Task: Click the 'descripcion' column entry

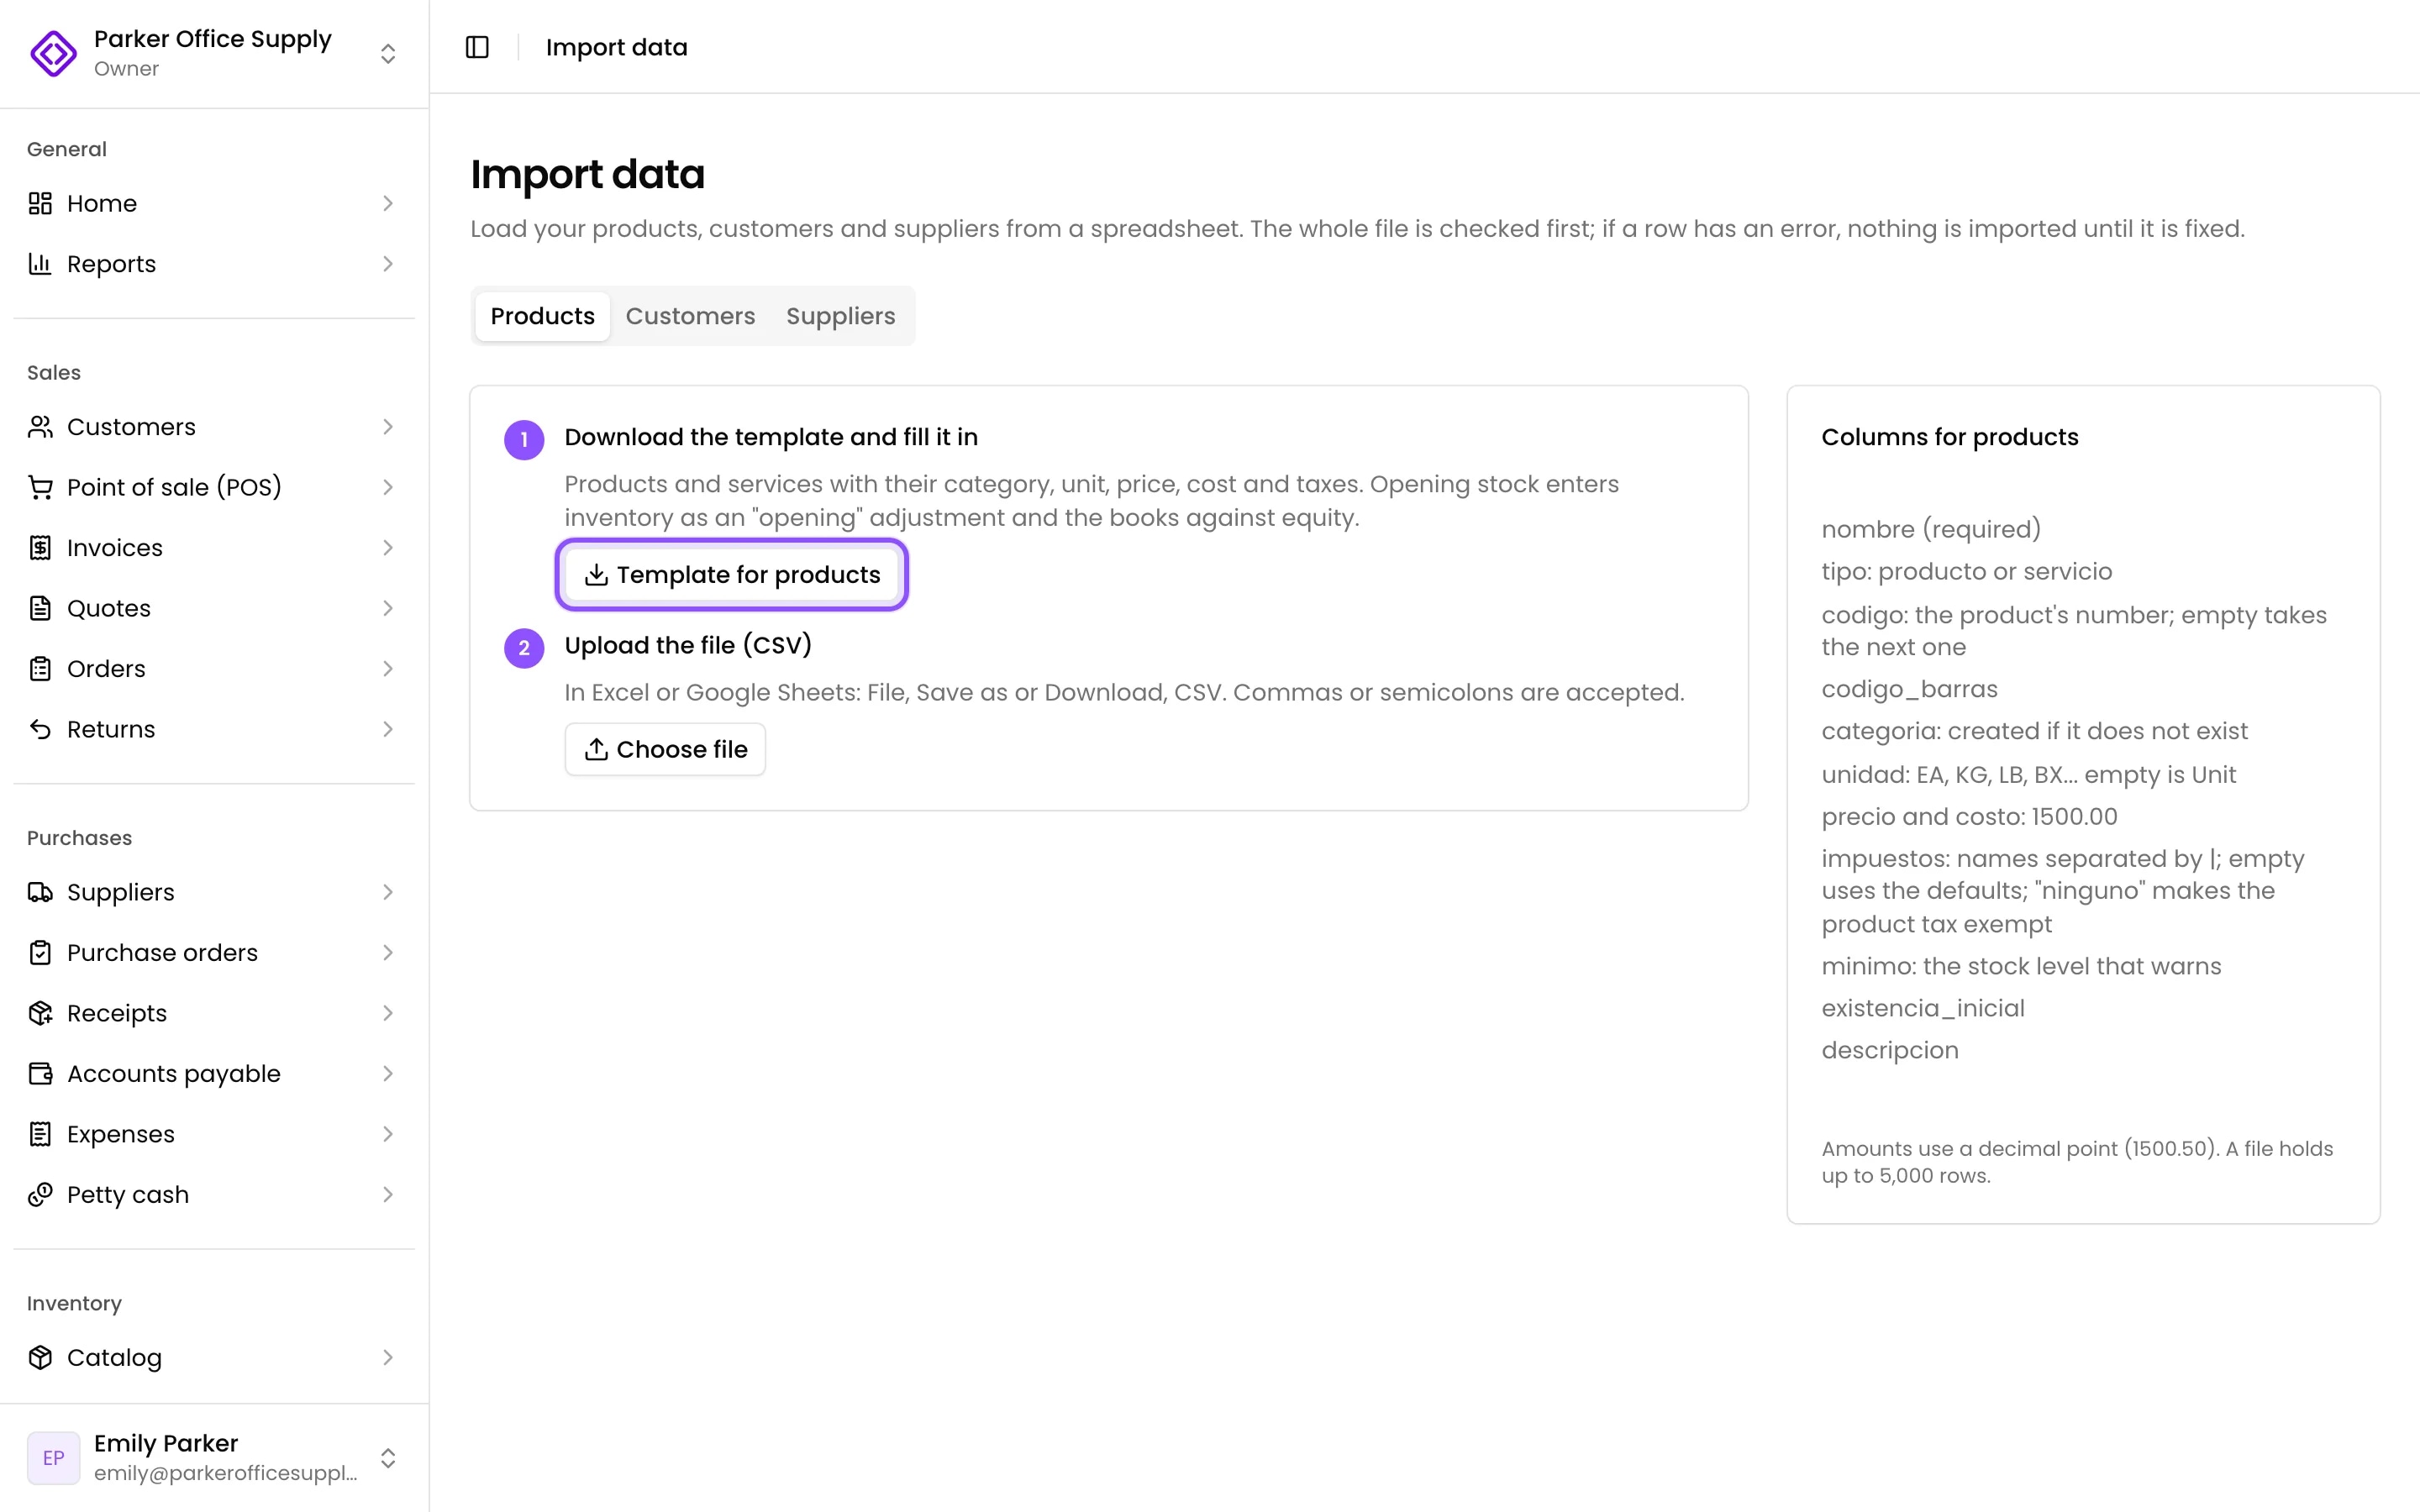Action: 1889,1050
